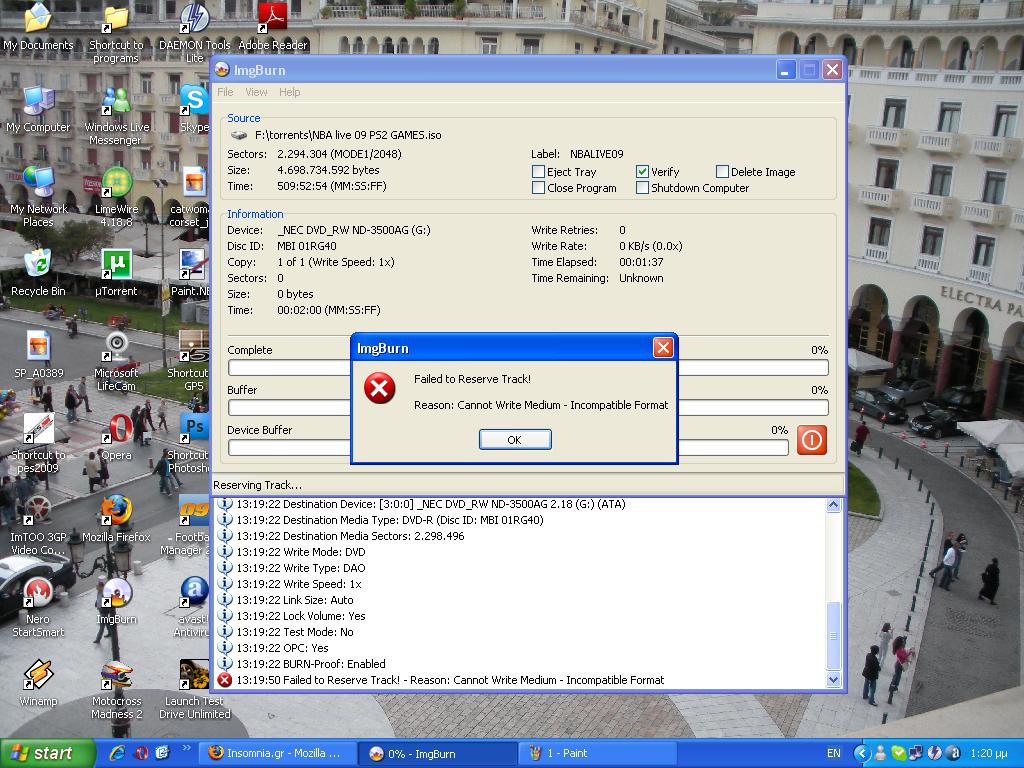Click the log scrollbar down arrow
Screen dimensions: 1024x768
[x=833, y=680]
